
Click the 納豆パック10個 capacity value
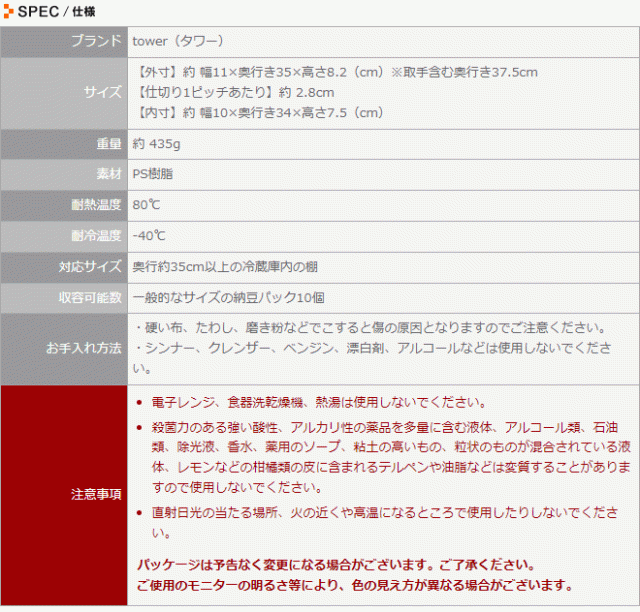point(228,298)
